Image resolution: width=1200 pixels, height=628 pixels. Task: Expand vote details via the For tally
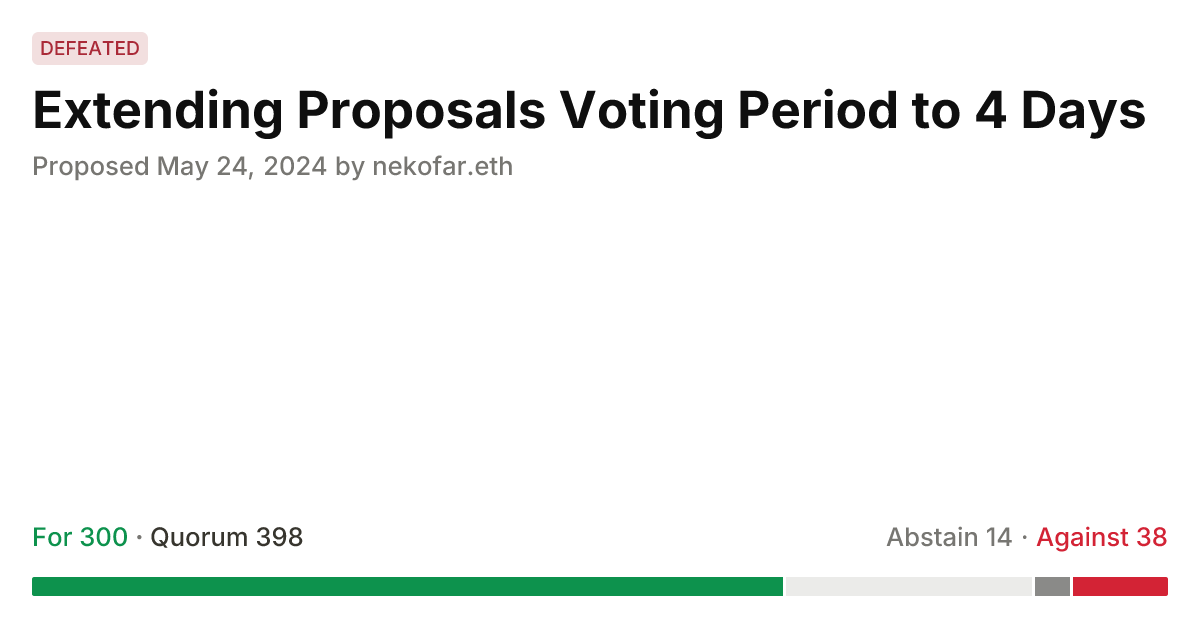79,537
